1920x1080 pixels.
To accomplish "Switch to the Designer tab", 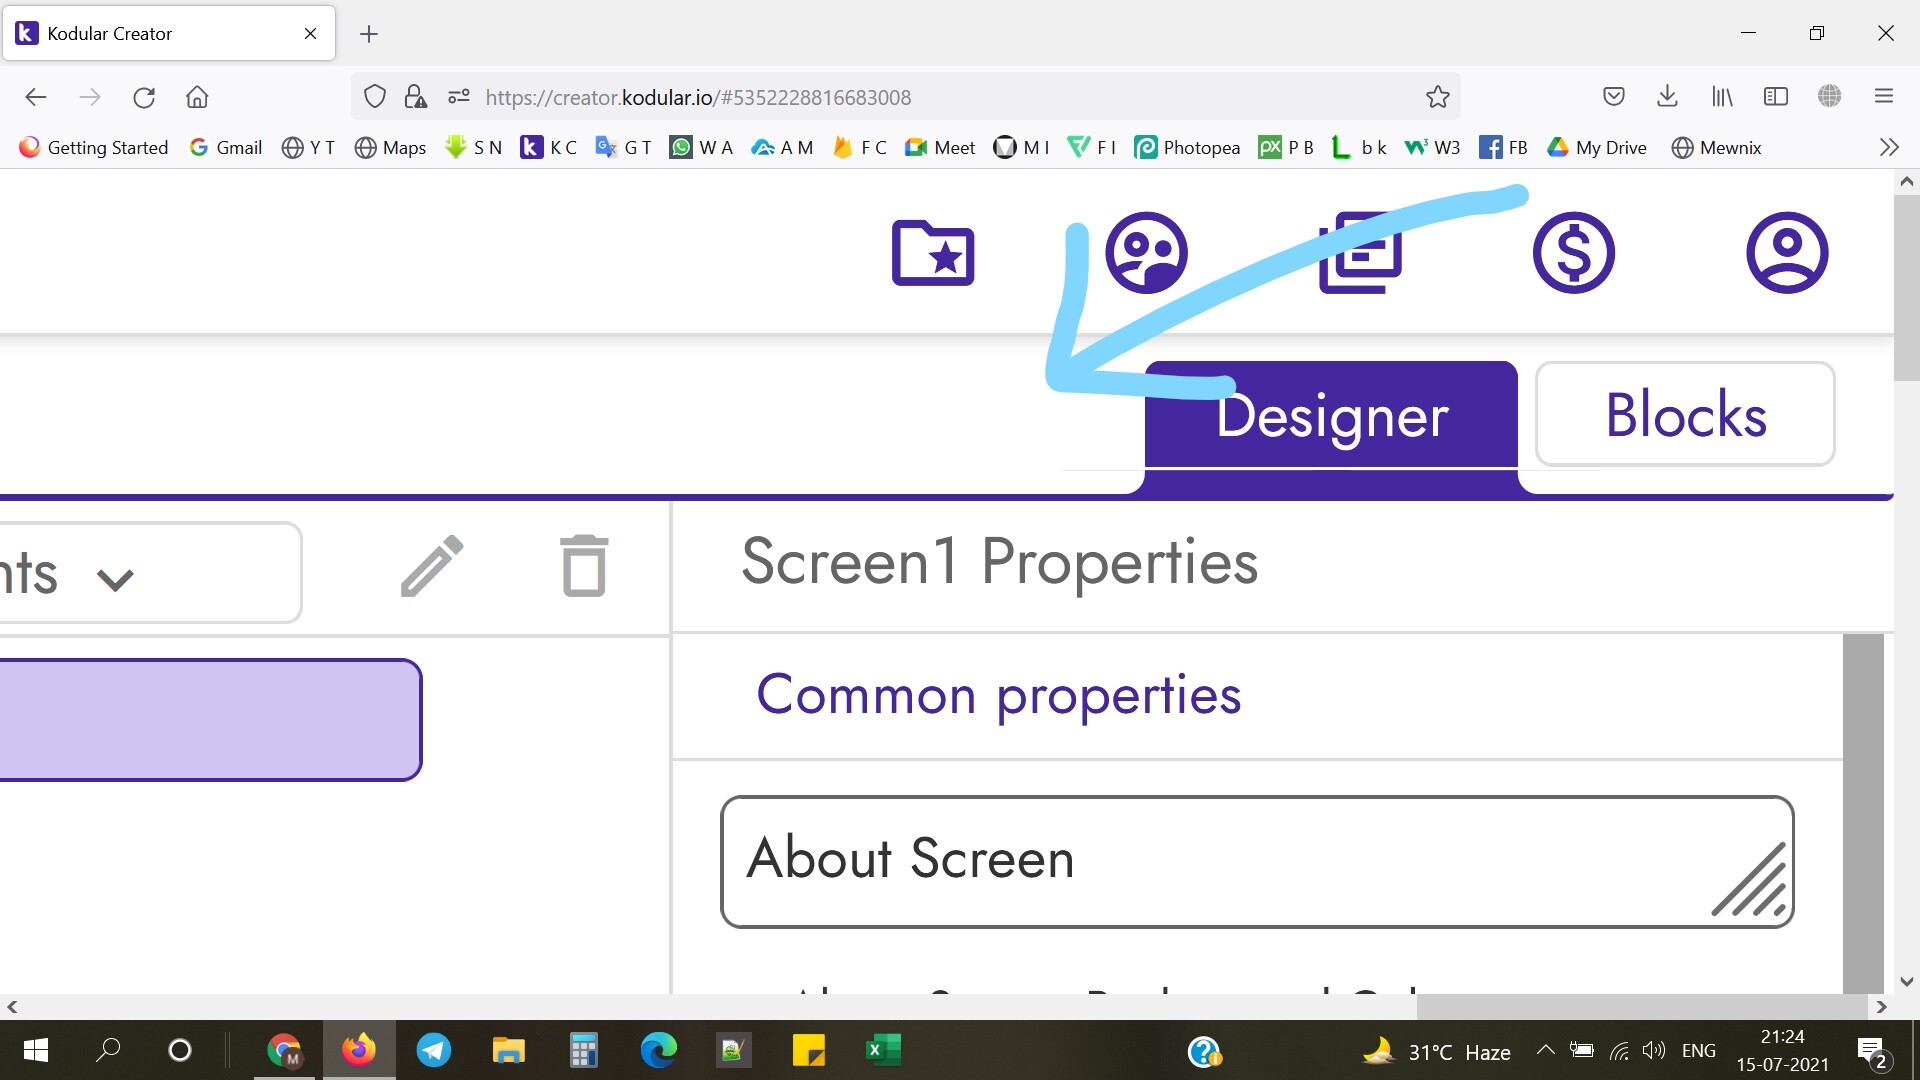I will click(x=1331, y=415).
